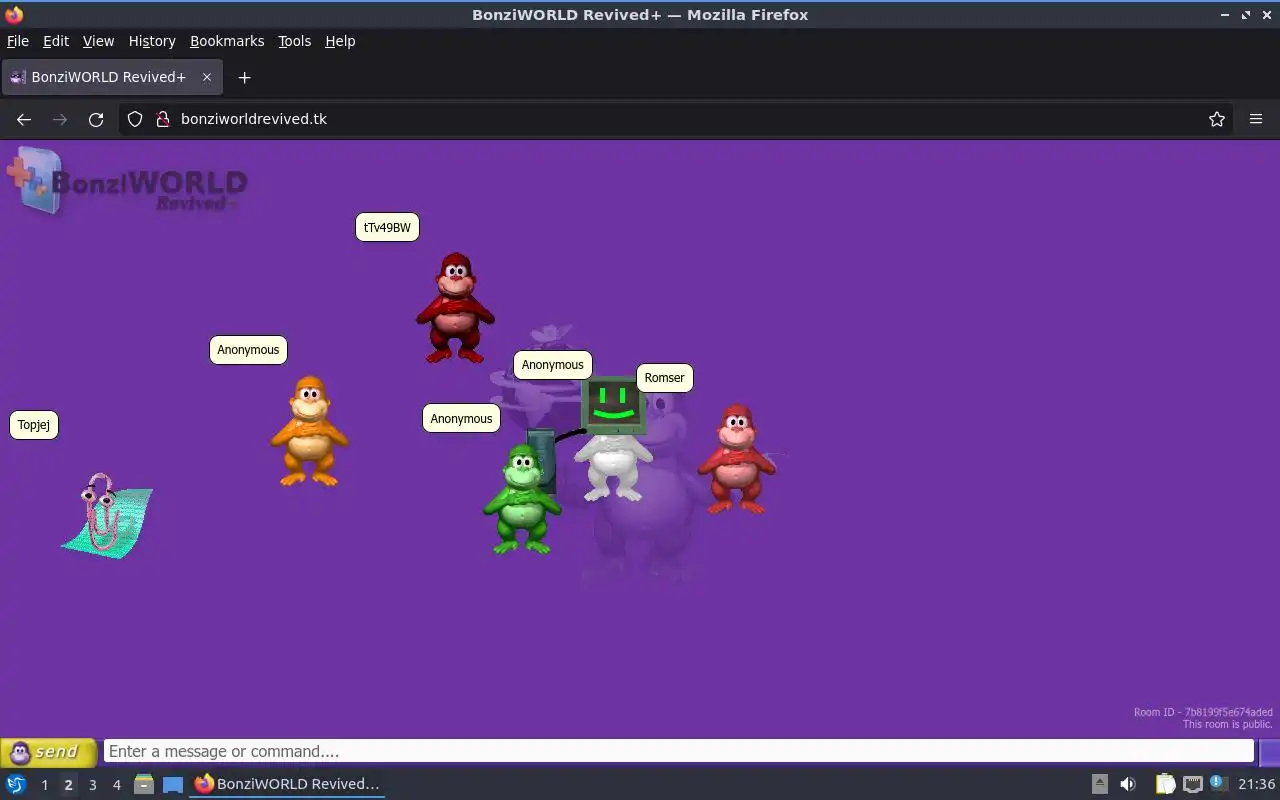Open the Tools menu
The width and height of the screenshot is (1280, 800).
294,41
